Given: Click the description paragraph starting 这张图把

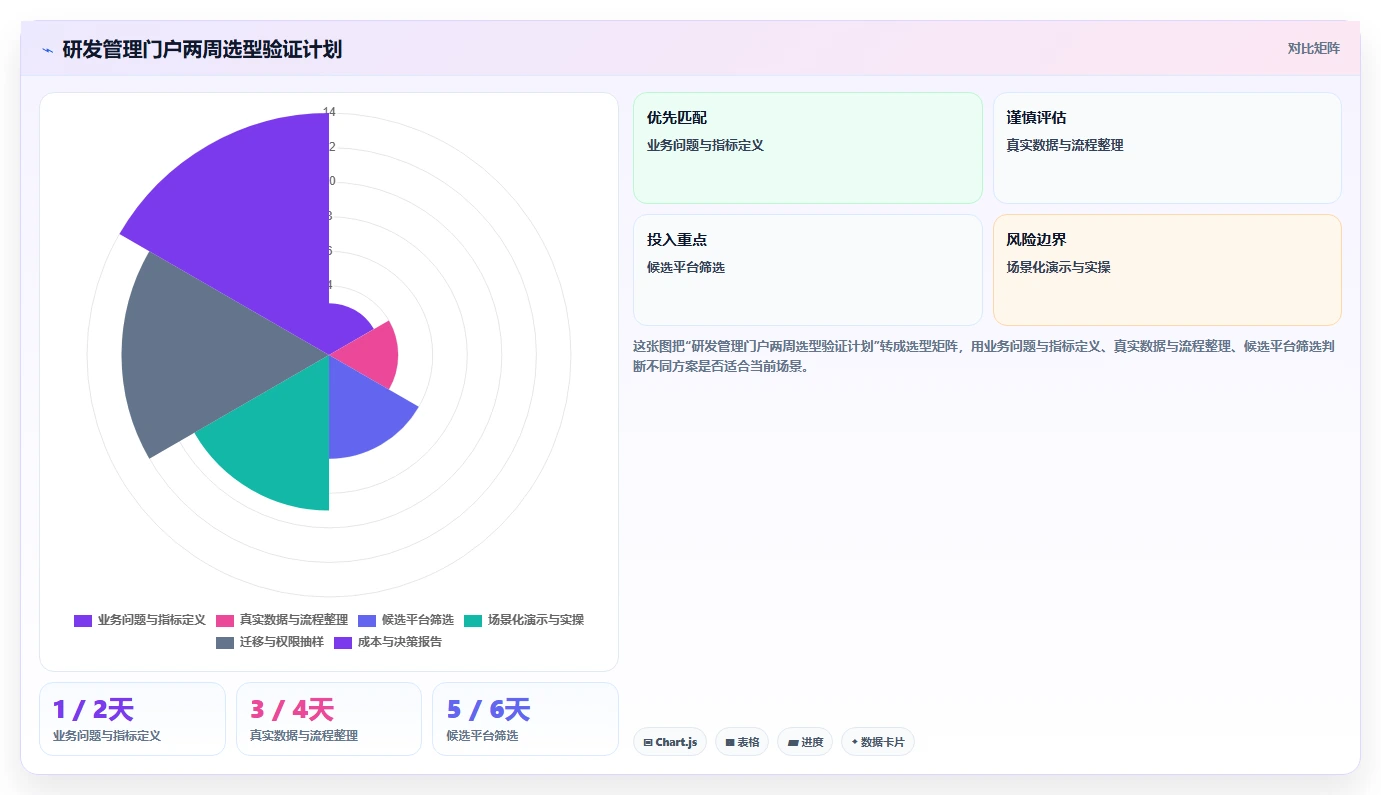Looking at the screenshot, I should point(987,356).
